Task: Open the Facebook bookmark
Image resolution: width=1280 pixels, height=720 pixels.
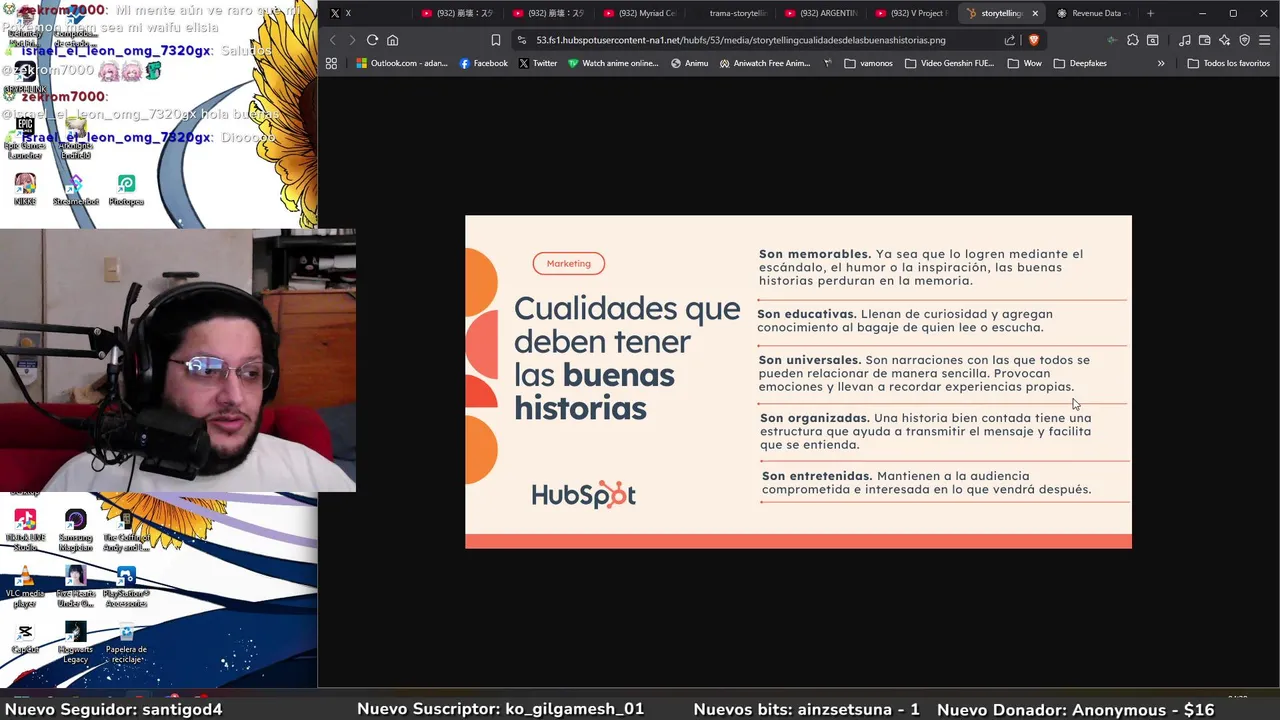Action: tap(483, 63)
